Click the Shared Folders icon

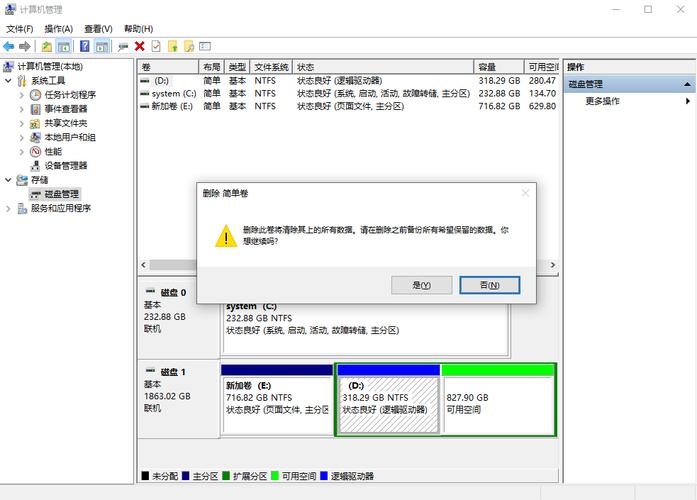pos(35,123)
